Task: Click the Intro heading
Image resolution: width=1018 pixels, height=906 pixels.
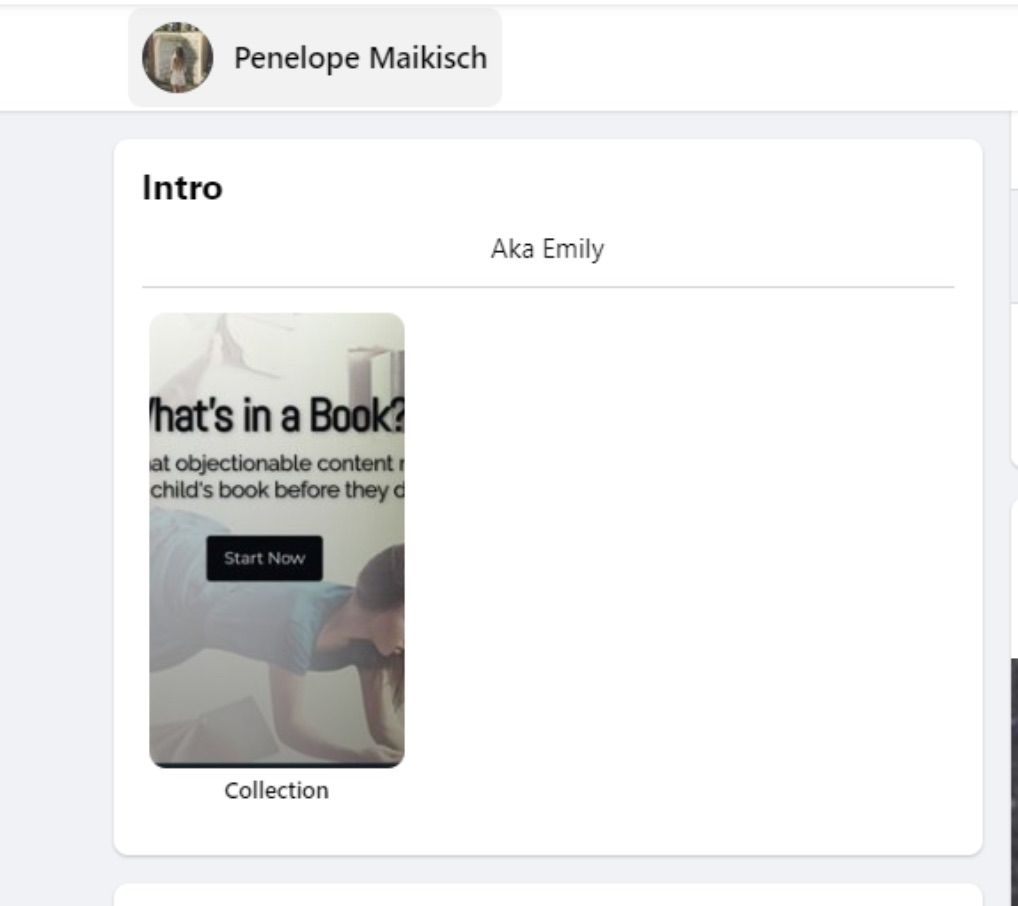Action: pyautogui.click(x=182, y=188)
